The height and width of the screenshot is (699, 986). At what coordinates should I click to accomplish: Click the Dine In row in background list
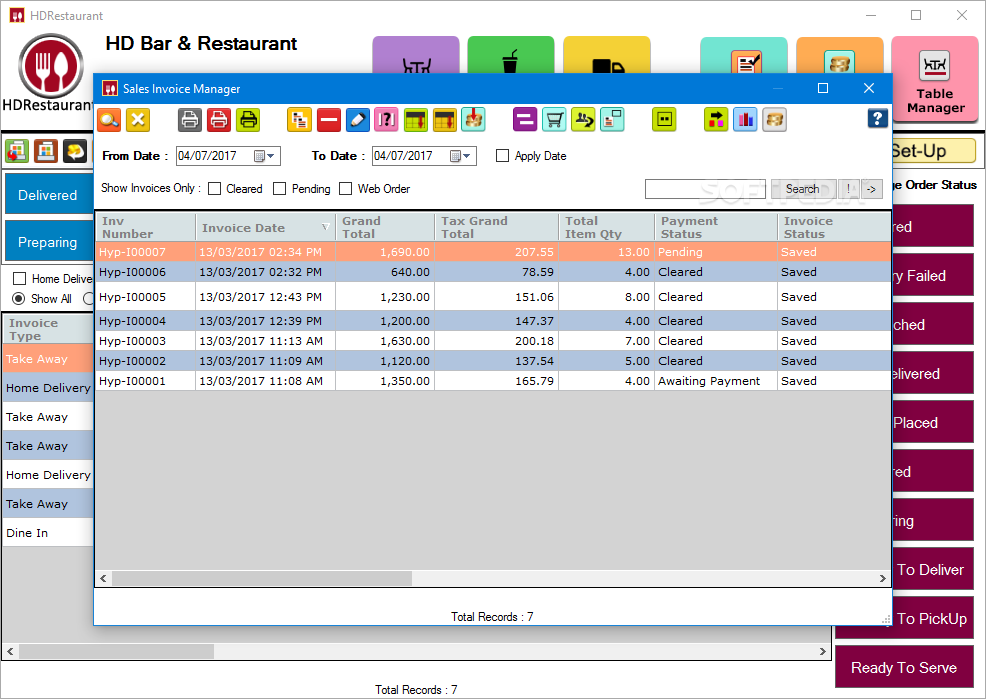(x=48, y=533)
